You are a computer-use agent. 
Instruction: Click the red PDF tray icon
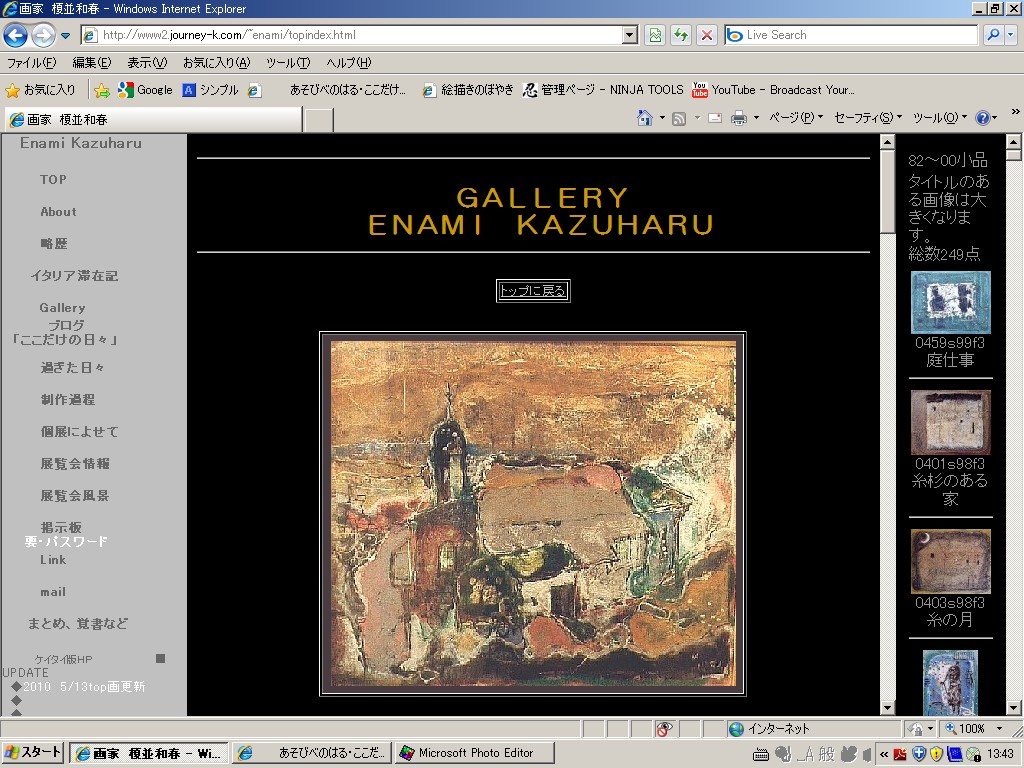[x=900, y=755]
